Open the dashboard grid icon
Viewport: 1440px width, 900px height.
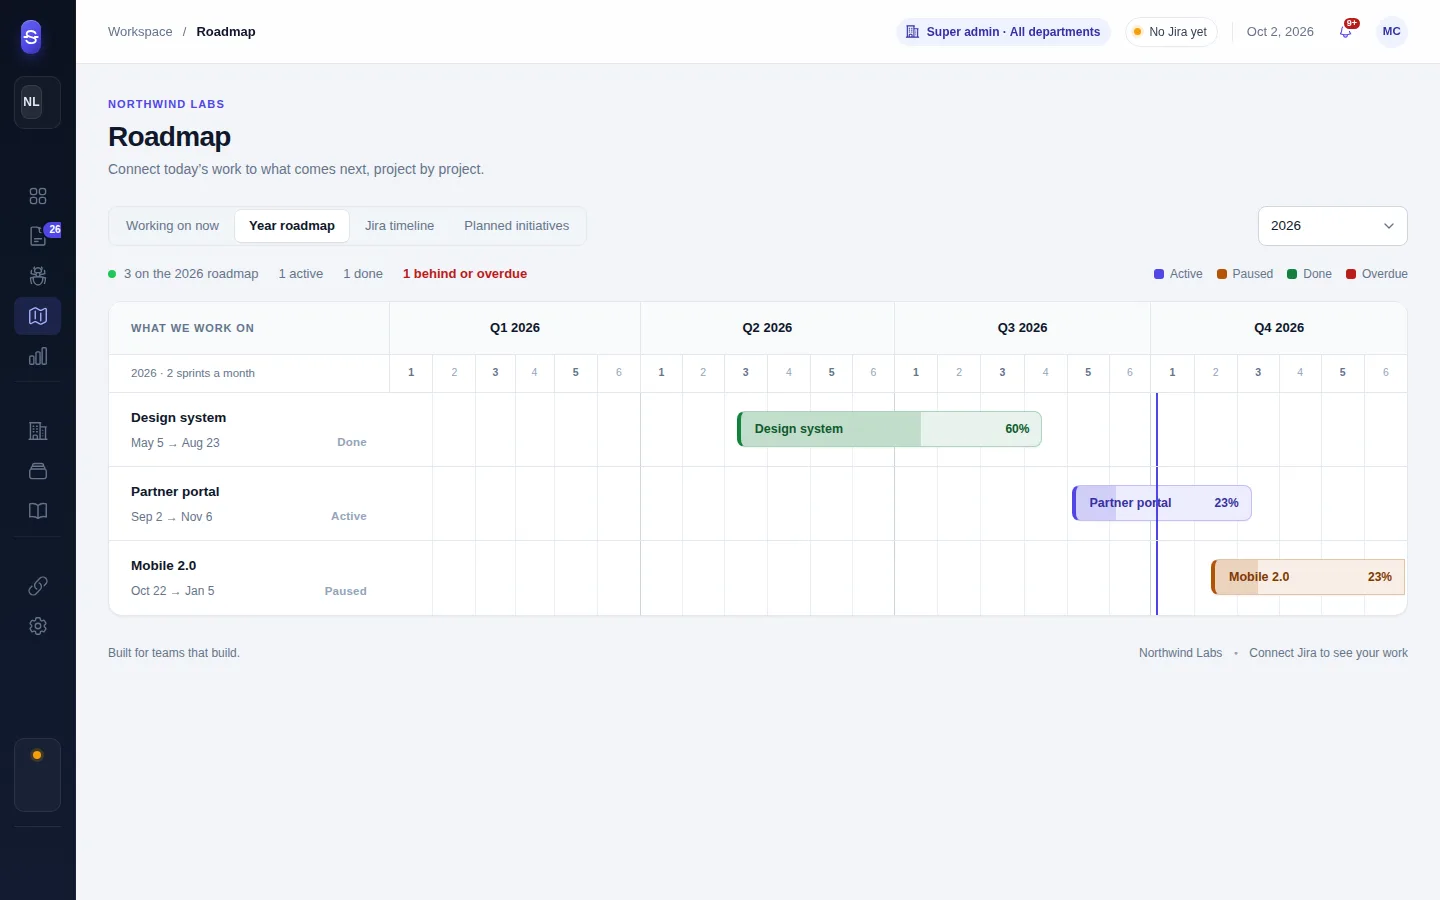pos(38,196)
